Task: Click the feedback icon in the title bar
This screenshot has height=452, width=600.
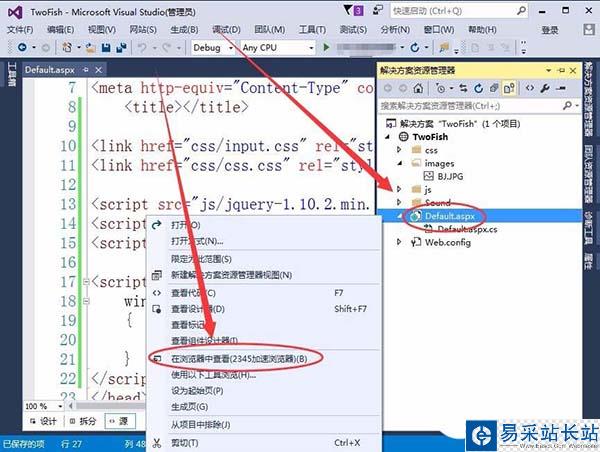Action: (378, 10)
